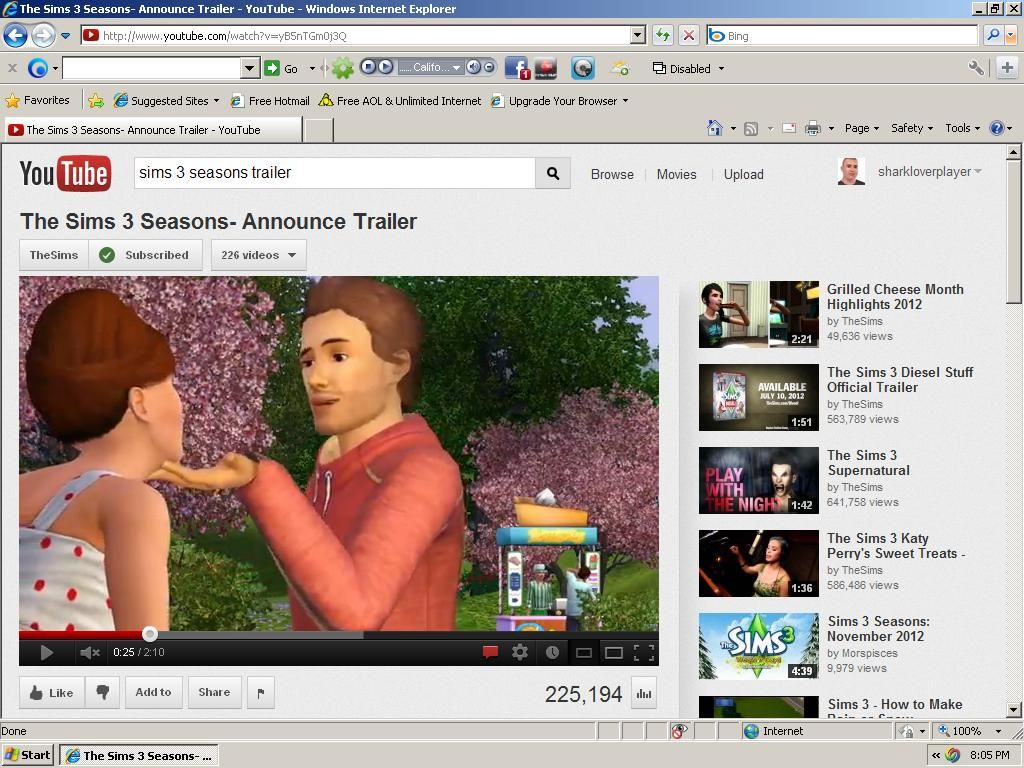The image size is (1024, 768).
Task: Open the Page menu
Action: (861, 128)
